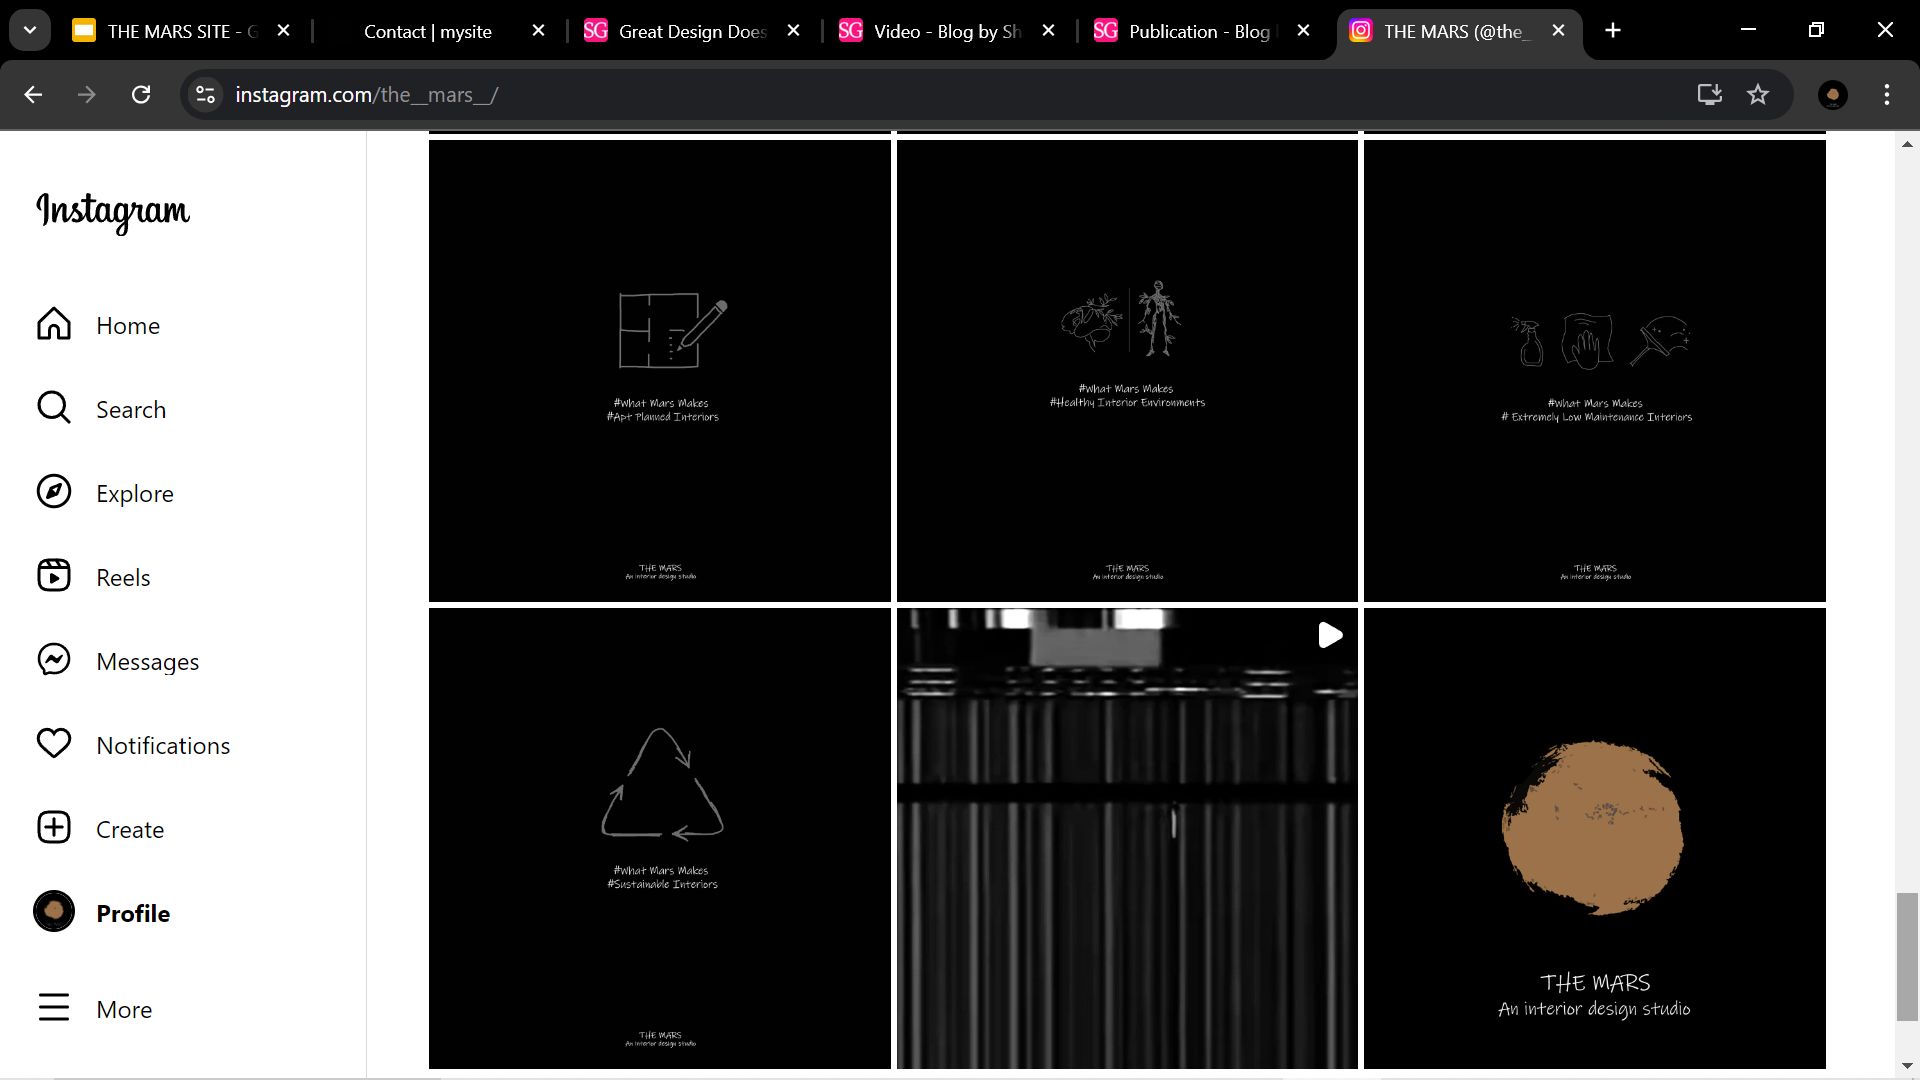Go to Reels in sidebar
This screenshot has height=1080, width=1920.
tap(54, 577)
